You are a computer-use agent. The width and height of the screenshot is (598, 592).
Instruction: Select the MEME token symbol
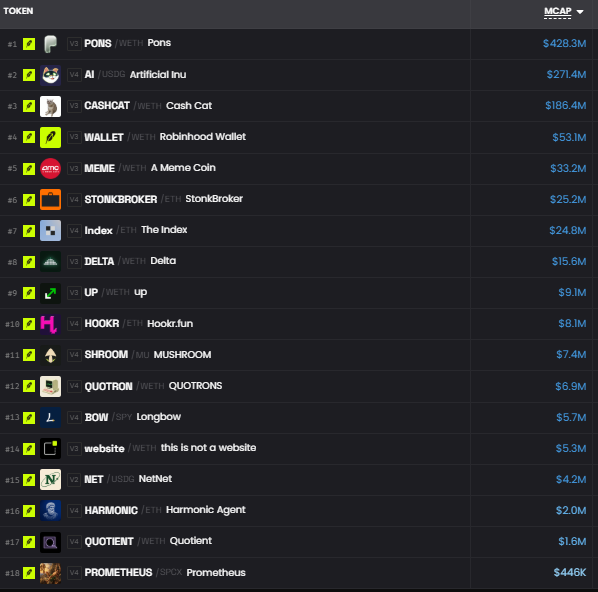click(100, 168)
